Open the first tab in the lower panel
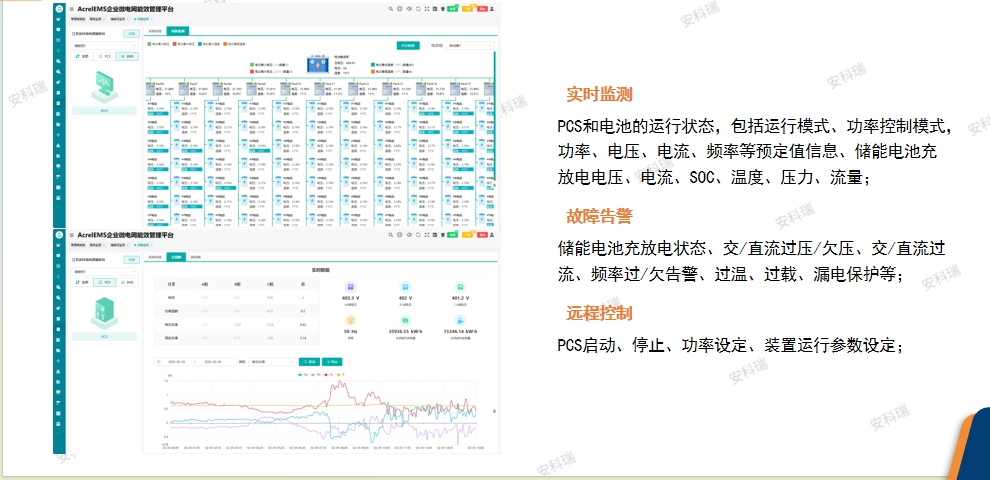 point(155,257)
